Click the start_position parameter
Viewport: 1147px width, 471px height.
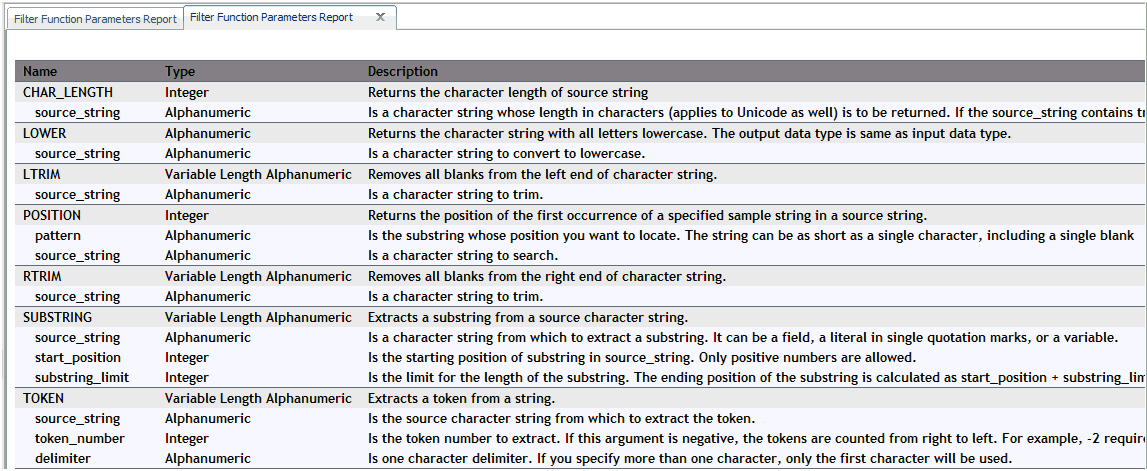pyautogui.click(x=78, y=358)
